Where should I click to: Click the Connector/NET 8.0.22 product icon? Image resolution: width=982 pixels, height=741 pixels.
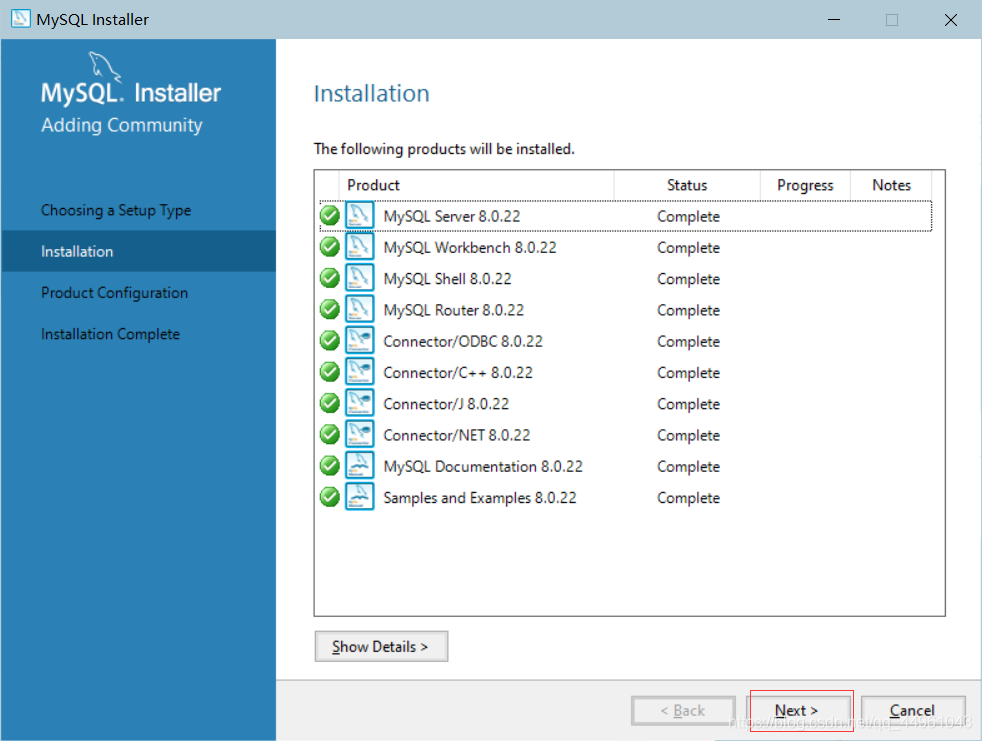coord(359,435)
